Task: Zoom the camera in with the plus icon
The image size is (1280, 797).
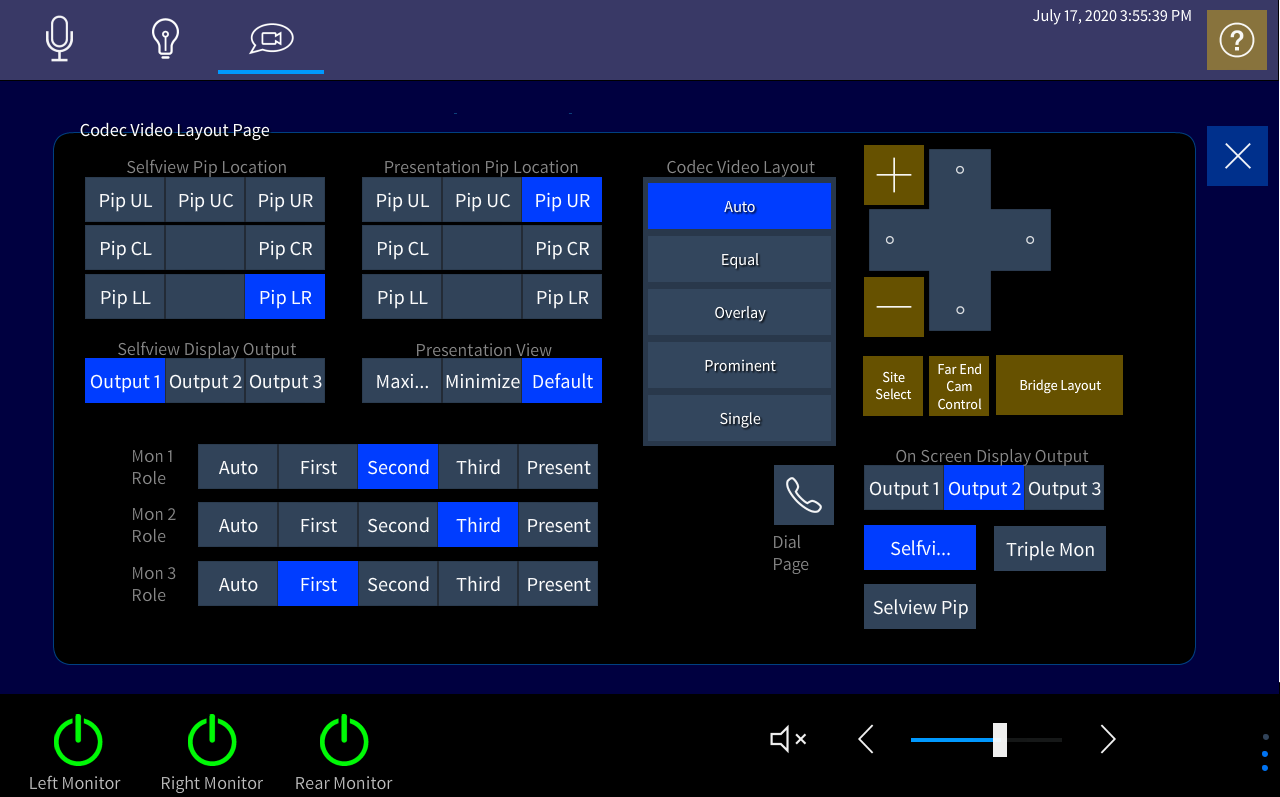Action: [x=893, y=175]
